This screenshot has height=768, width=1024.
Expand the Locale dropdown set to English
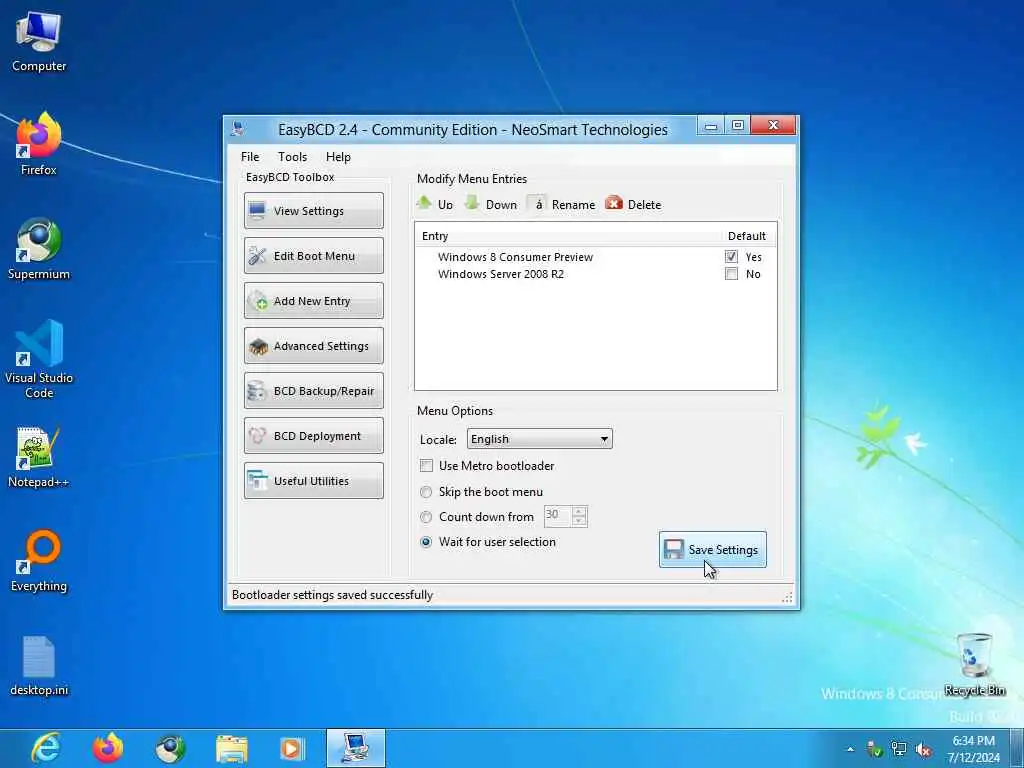pos(539,439)
